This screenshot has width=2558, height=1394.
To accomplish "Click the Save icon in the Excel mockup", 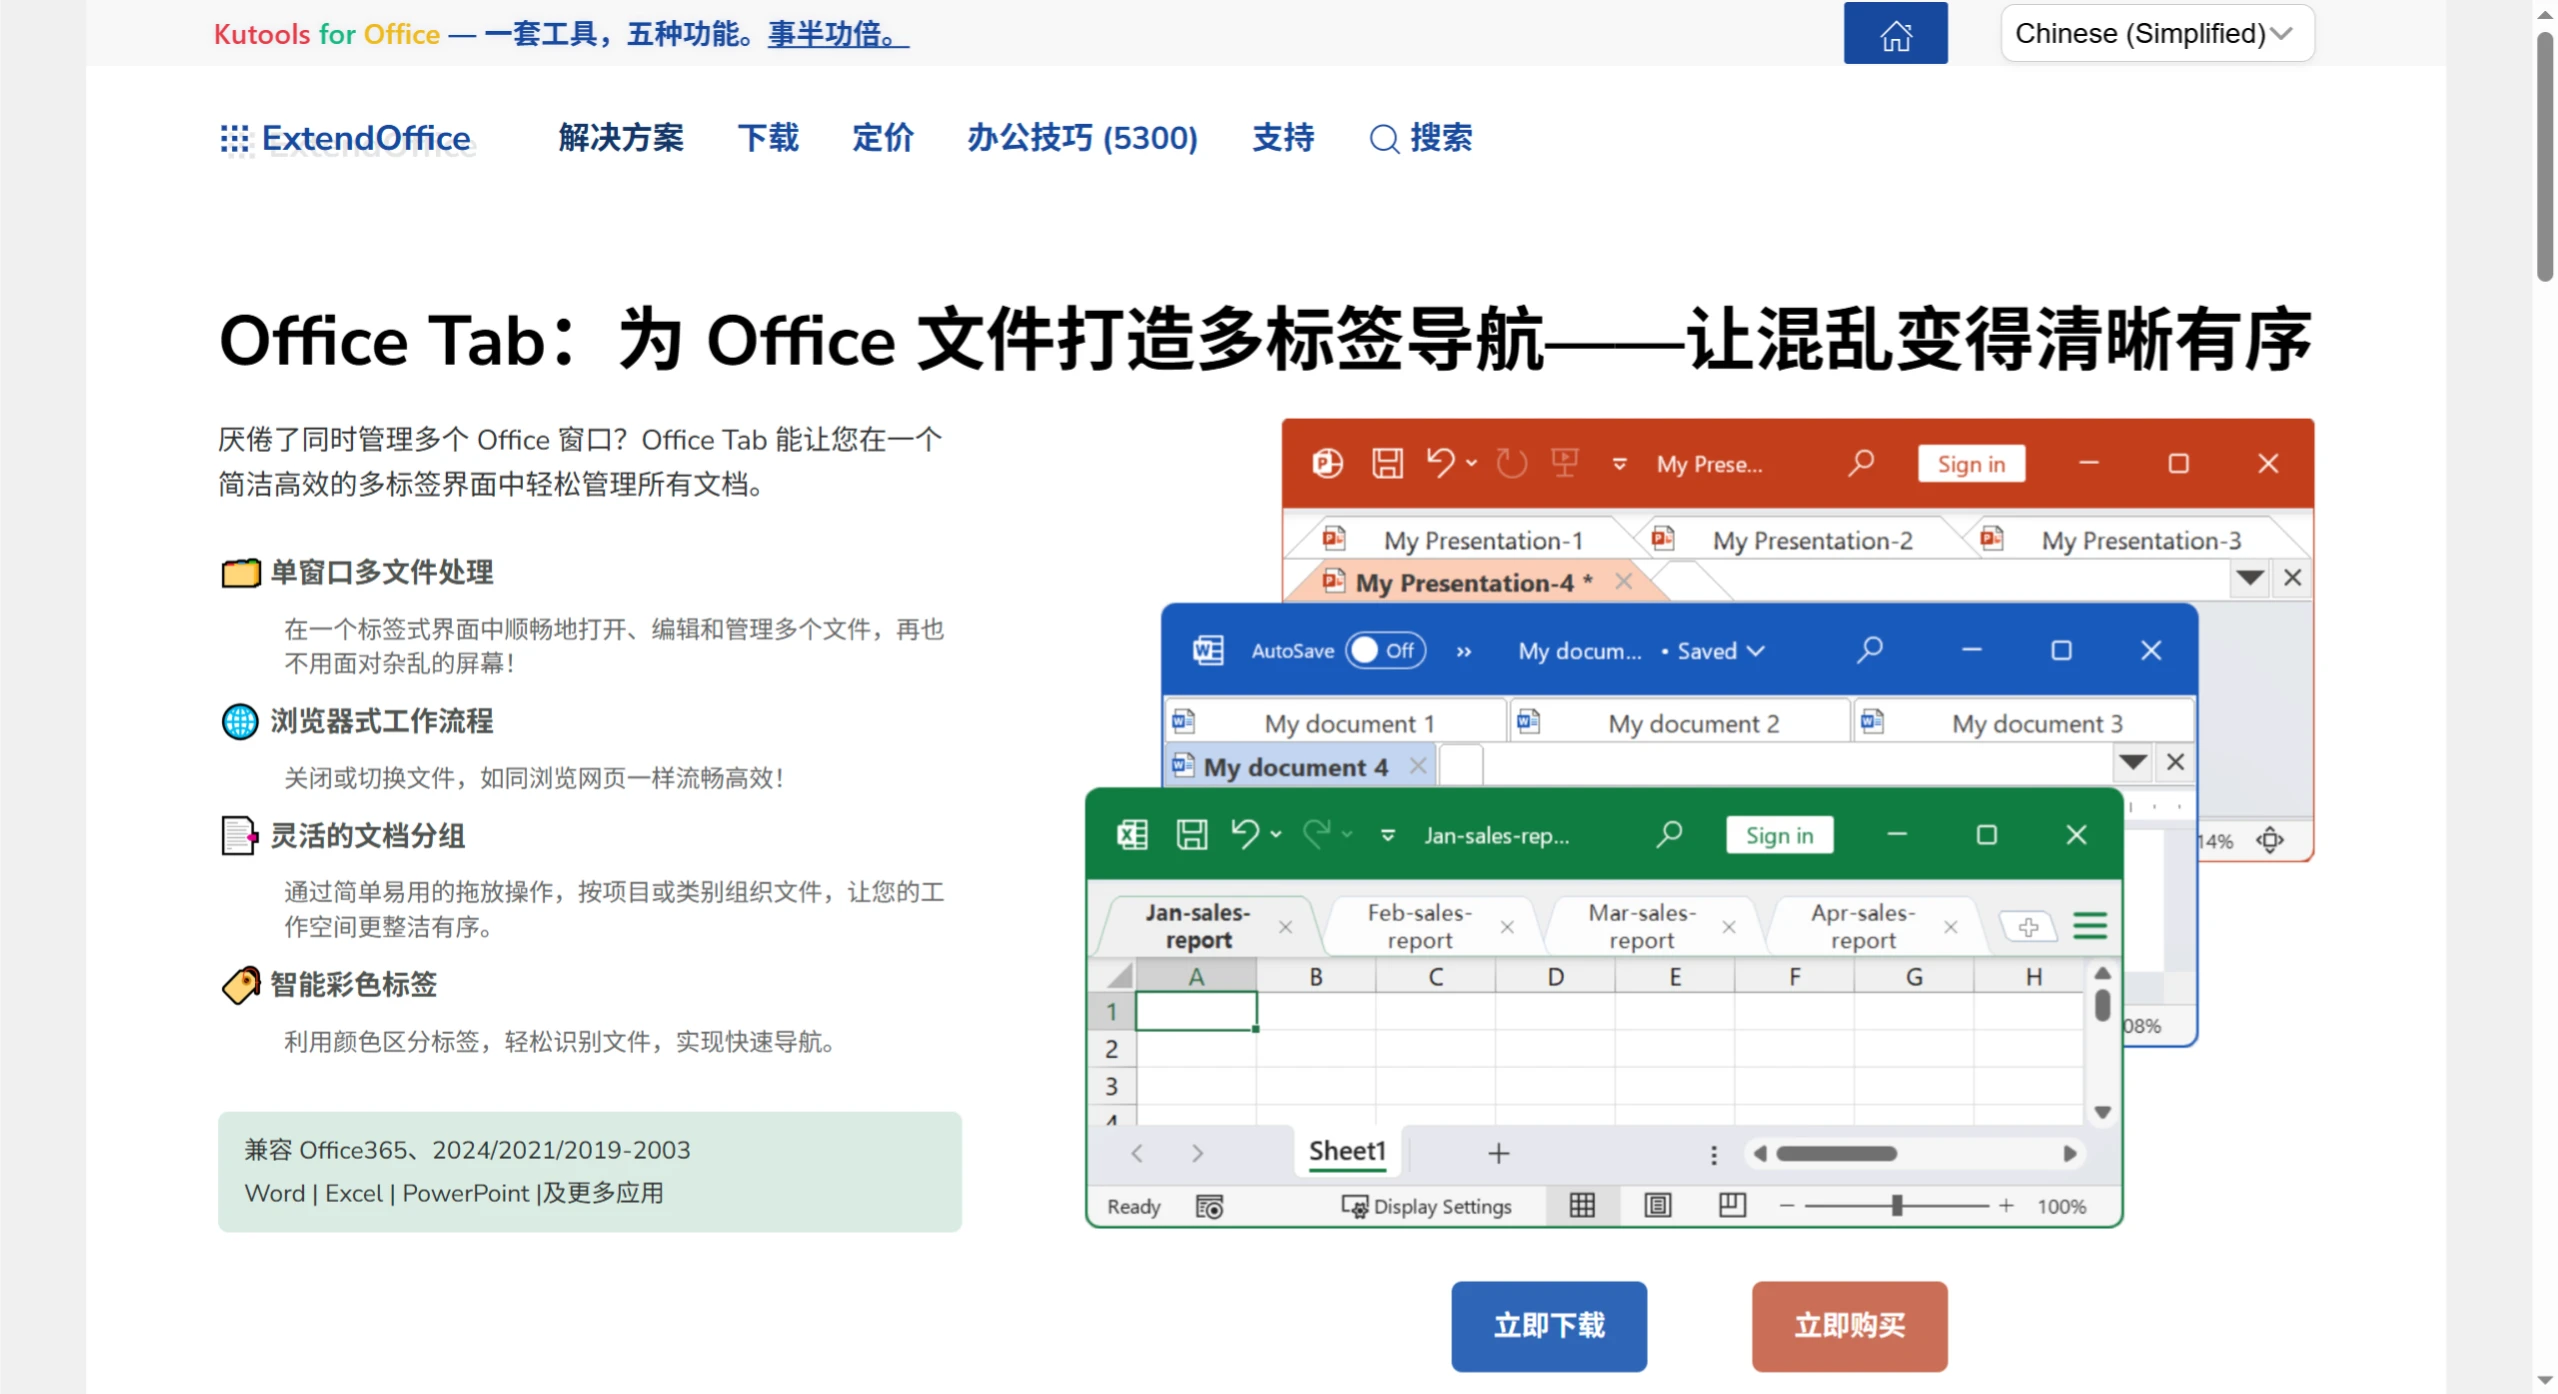I will click(x=1192, y=833).
